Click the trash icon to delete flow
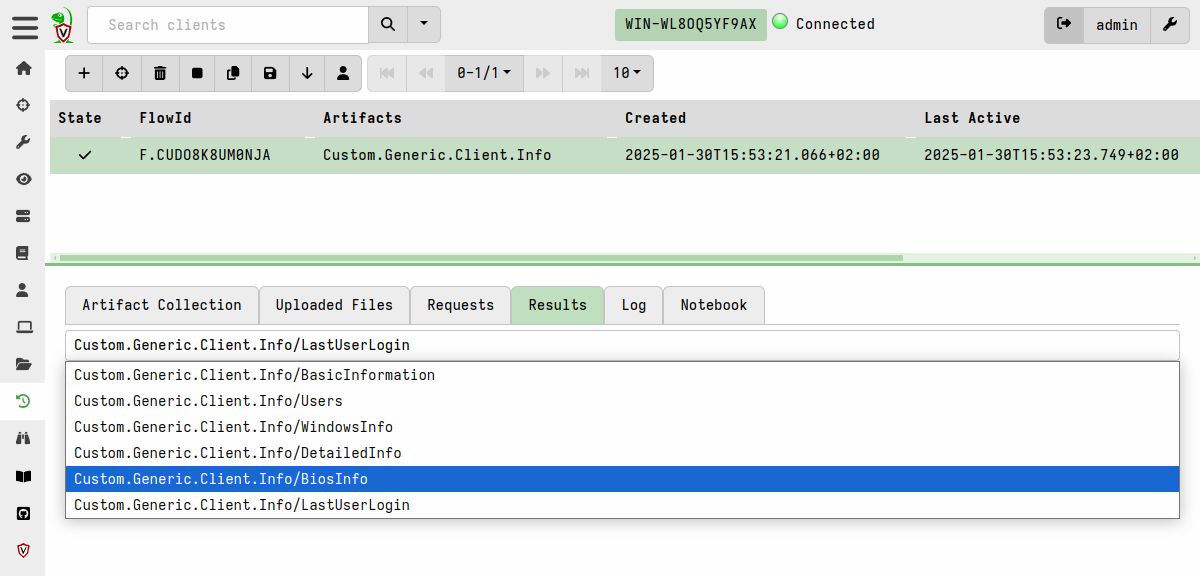The image size is (1200, 576). point(160,73)
